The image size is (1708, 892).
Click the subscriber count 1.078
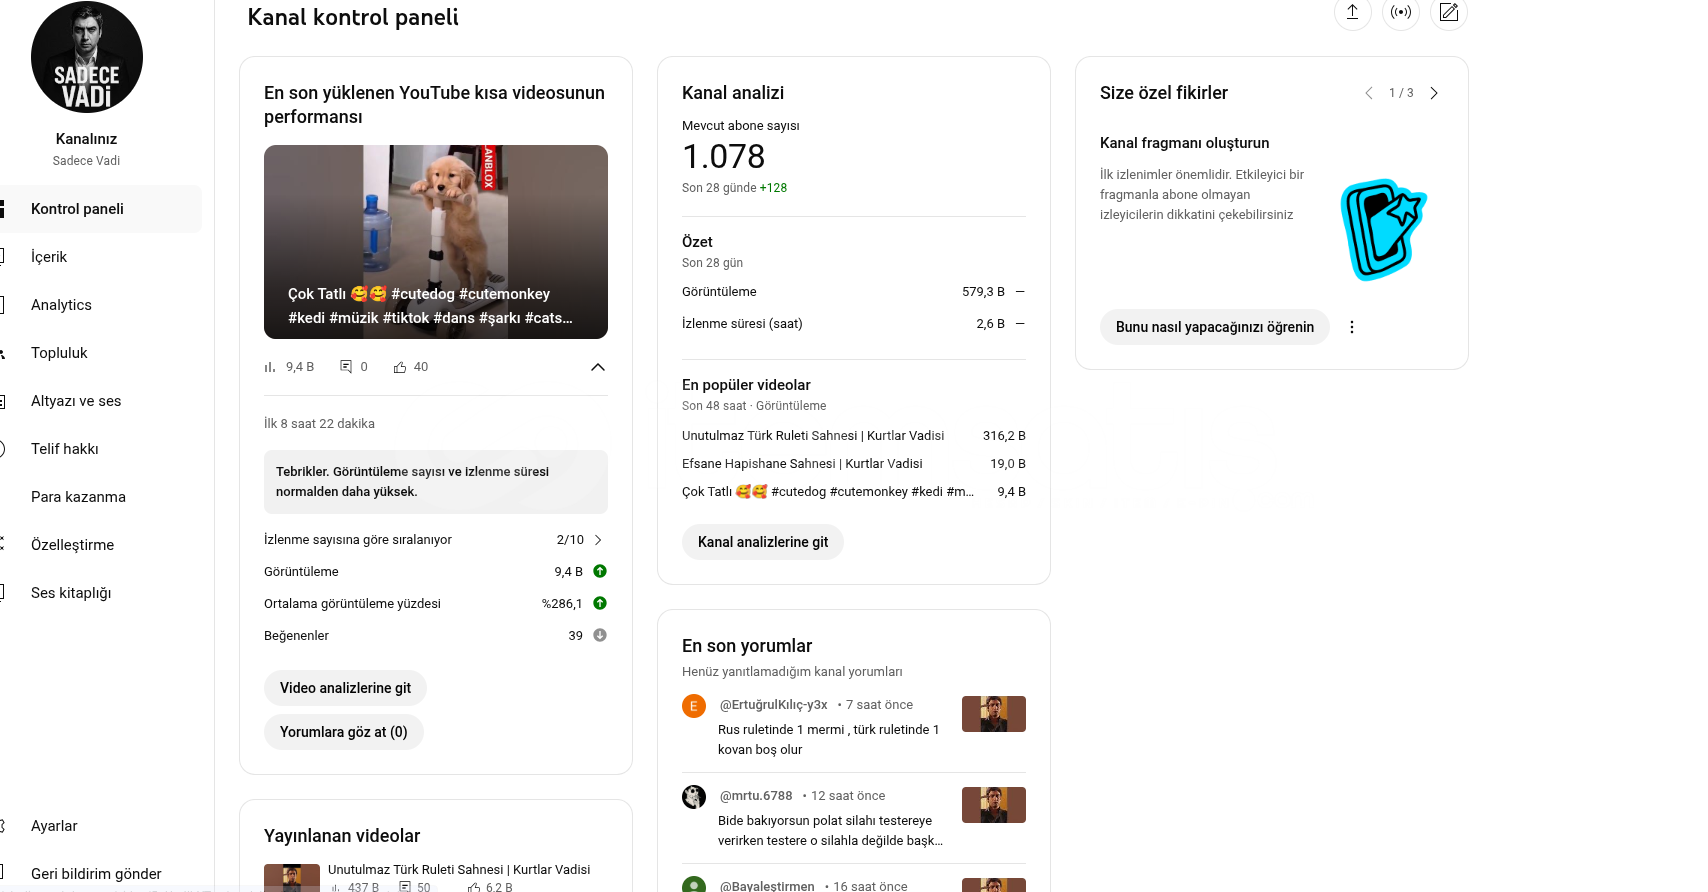coord(723,157)
